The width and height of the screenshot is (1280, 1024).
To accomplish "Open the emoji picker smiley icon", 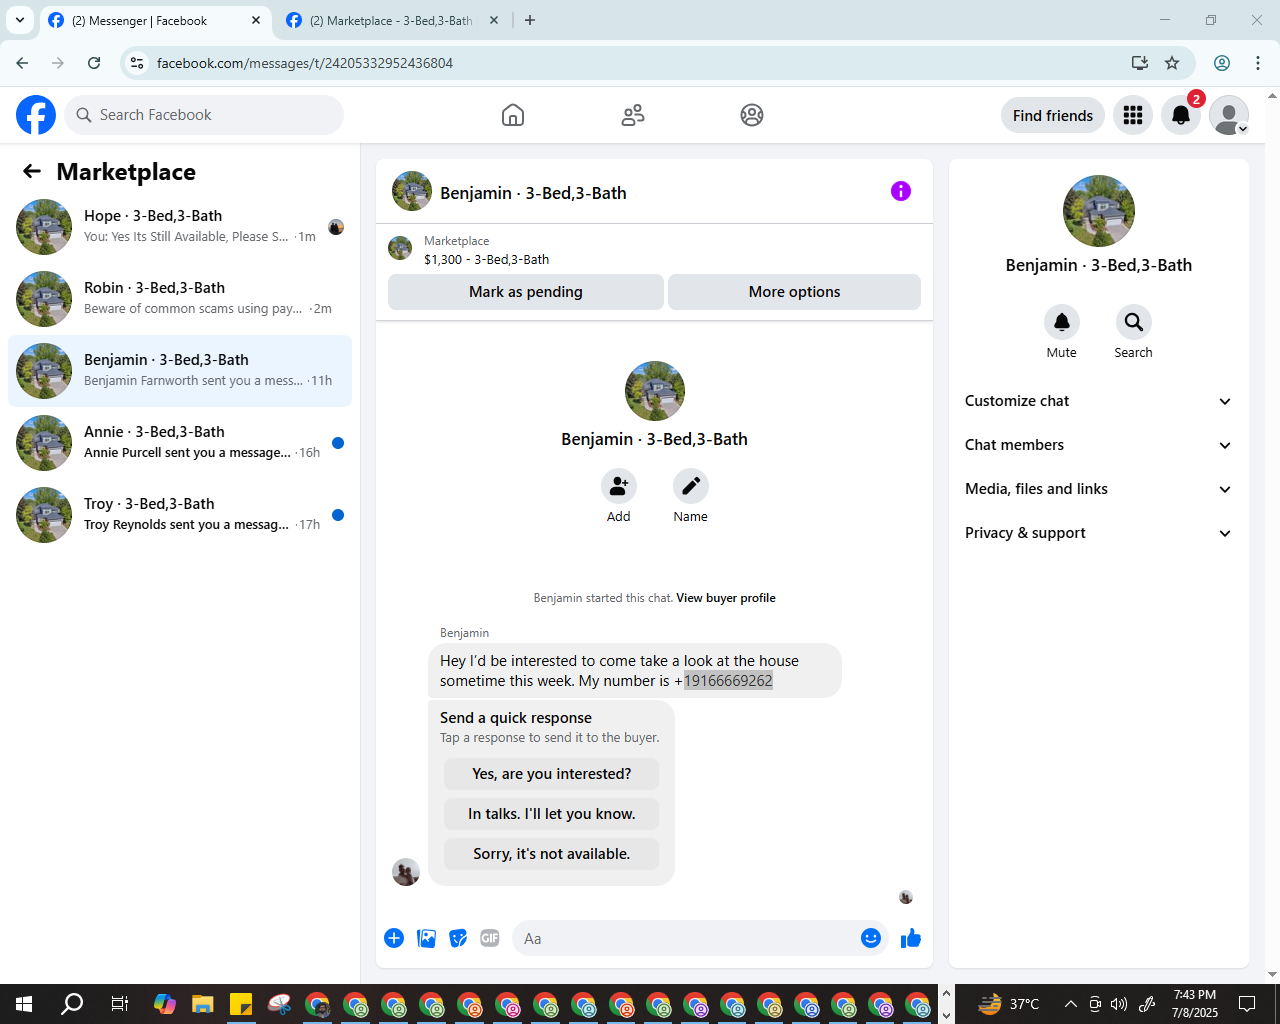I will (871, 938).
